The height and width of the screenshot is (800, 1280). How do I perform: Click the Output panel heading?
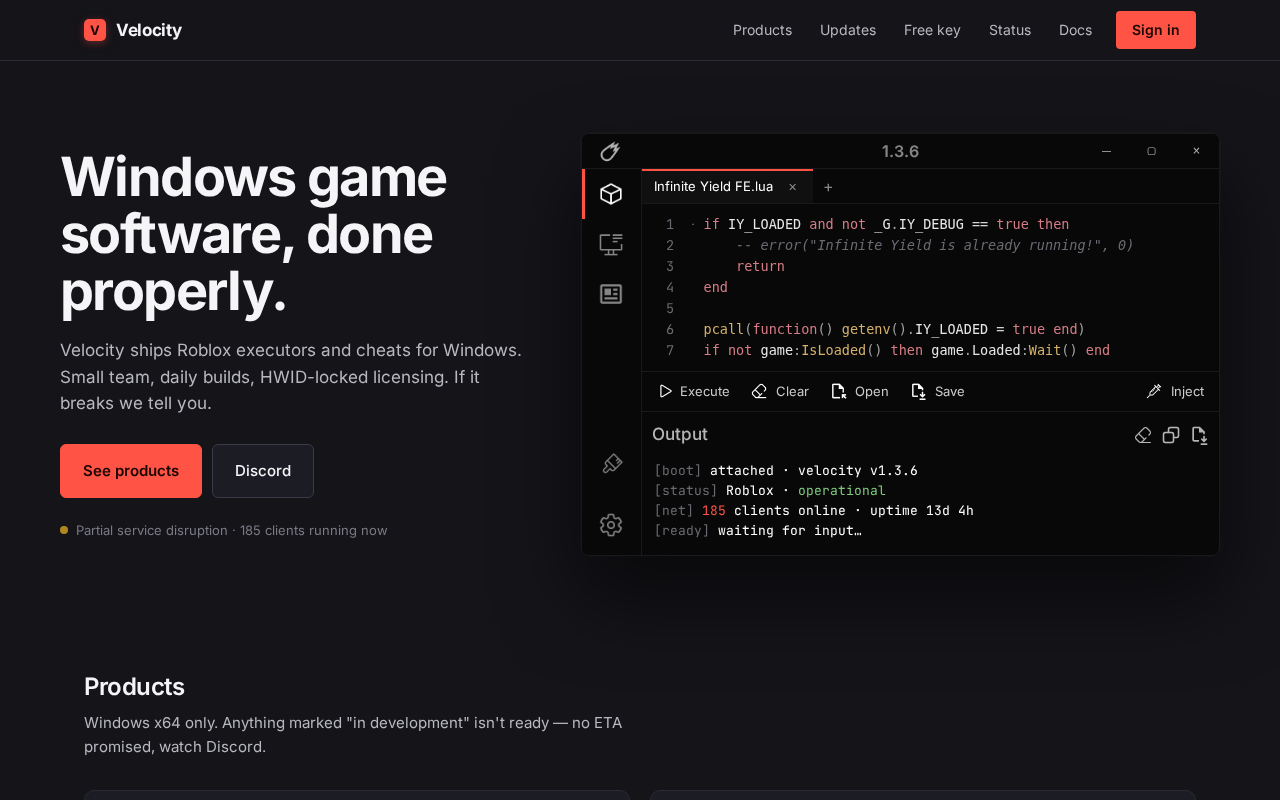point(680,434)
